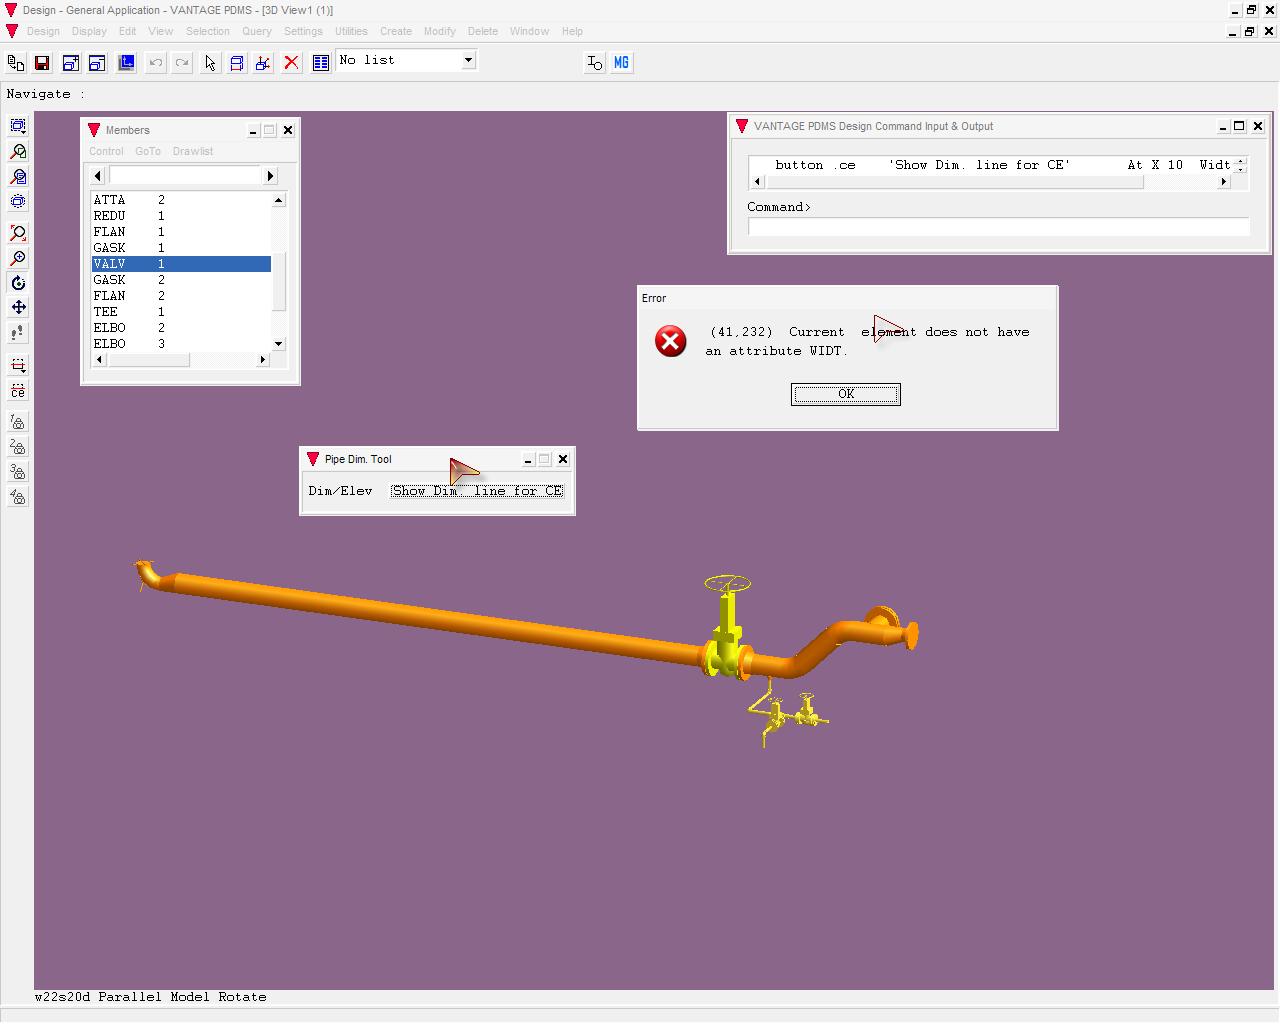Click the saved view 4 icon

pos(18,497)
